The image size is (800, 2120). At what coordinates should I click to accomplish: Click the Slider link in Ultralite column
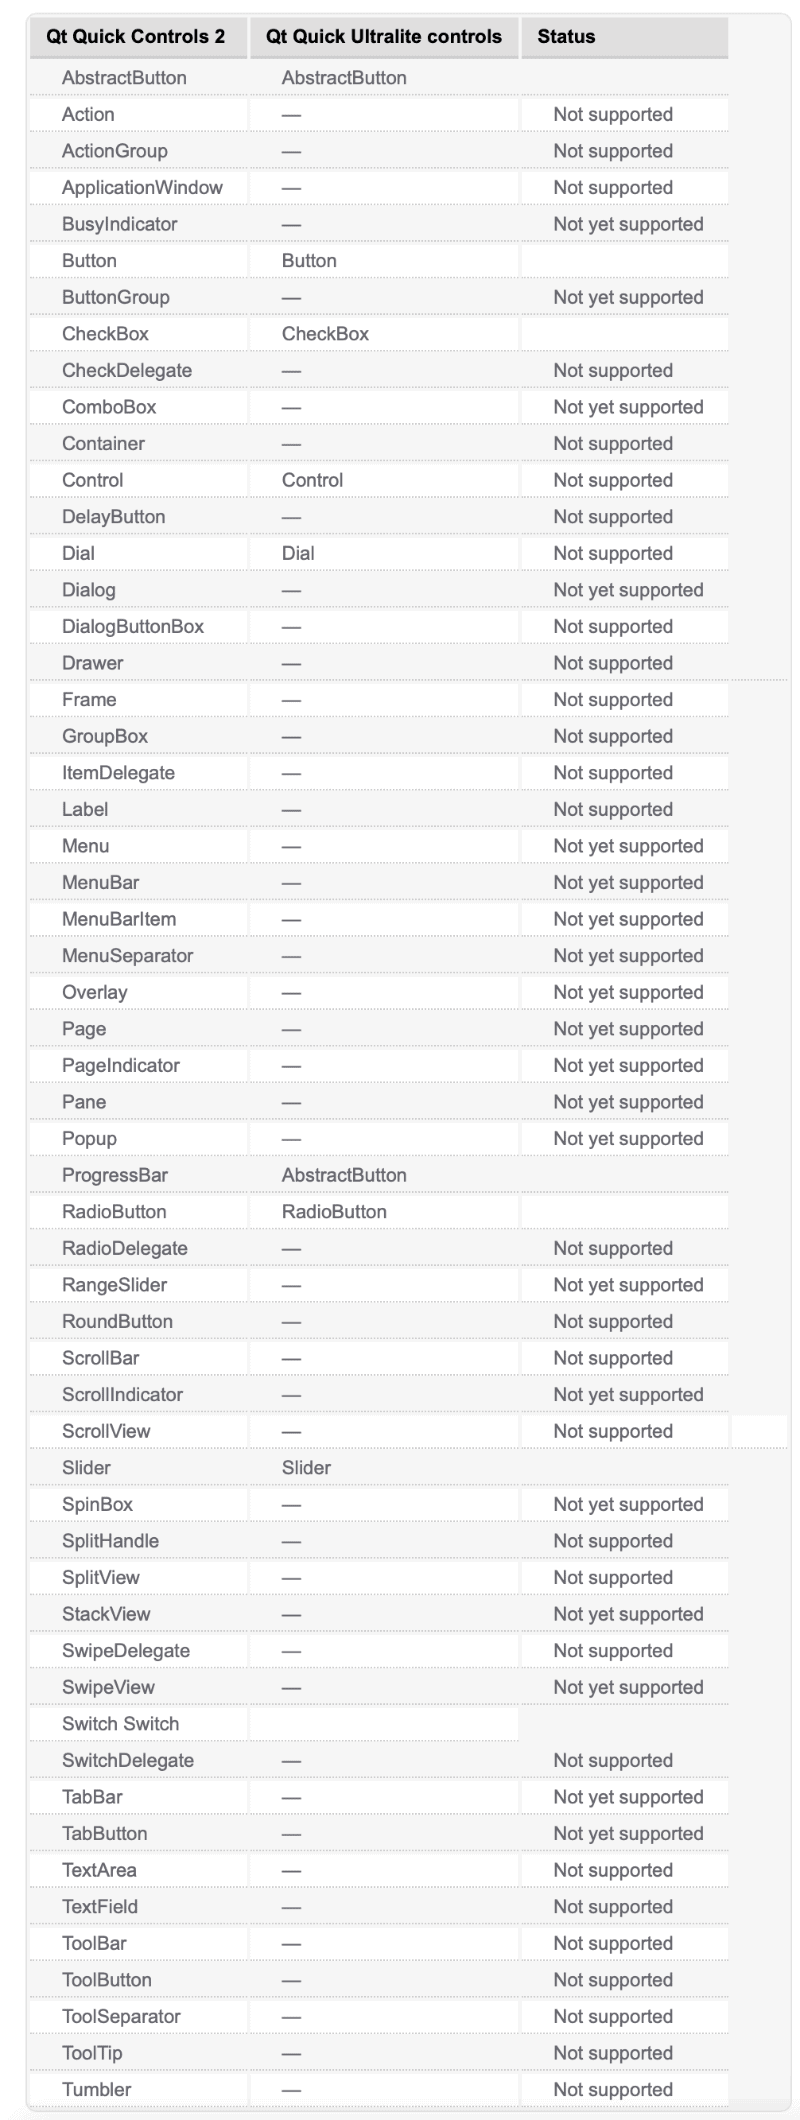coord(306,1468)
